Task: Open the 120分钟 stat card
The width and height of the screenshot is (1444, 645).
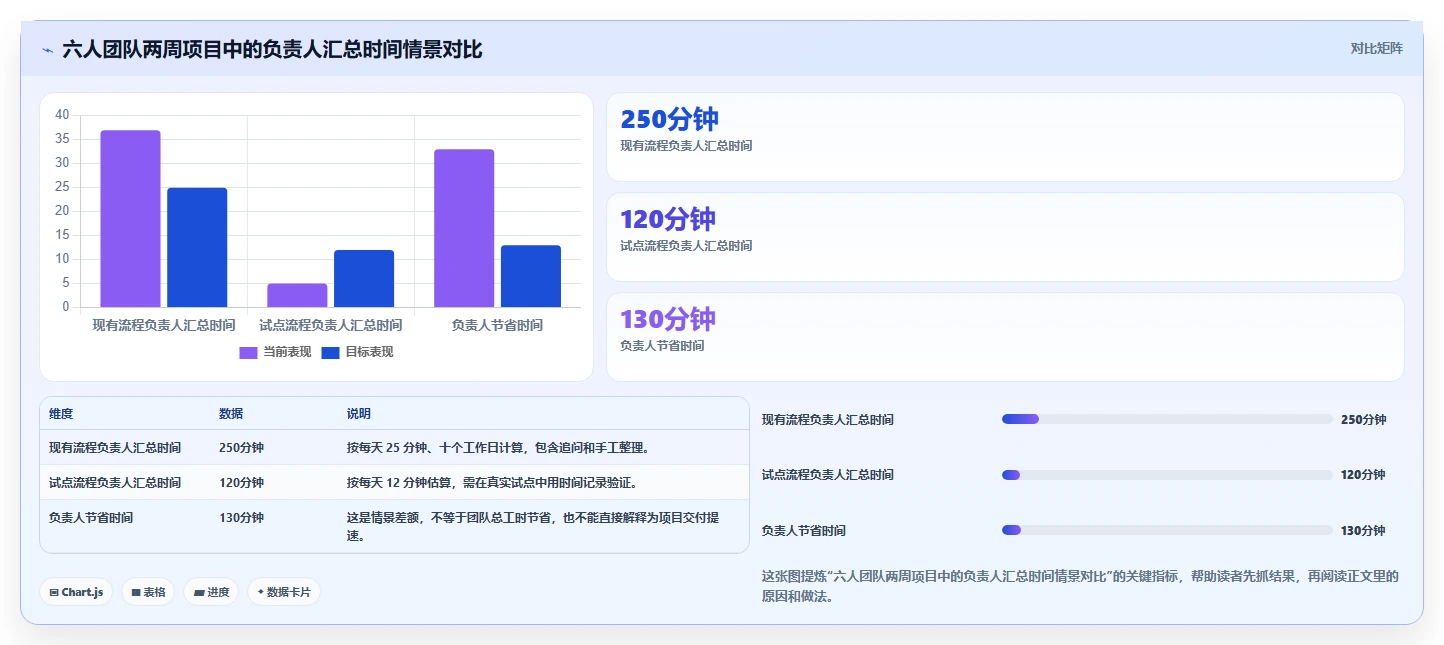Action: click(x=1005, y=237)
